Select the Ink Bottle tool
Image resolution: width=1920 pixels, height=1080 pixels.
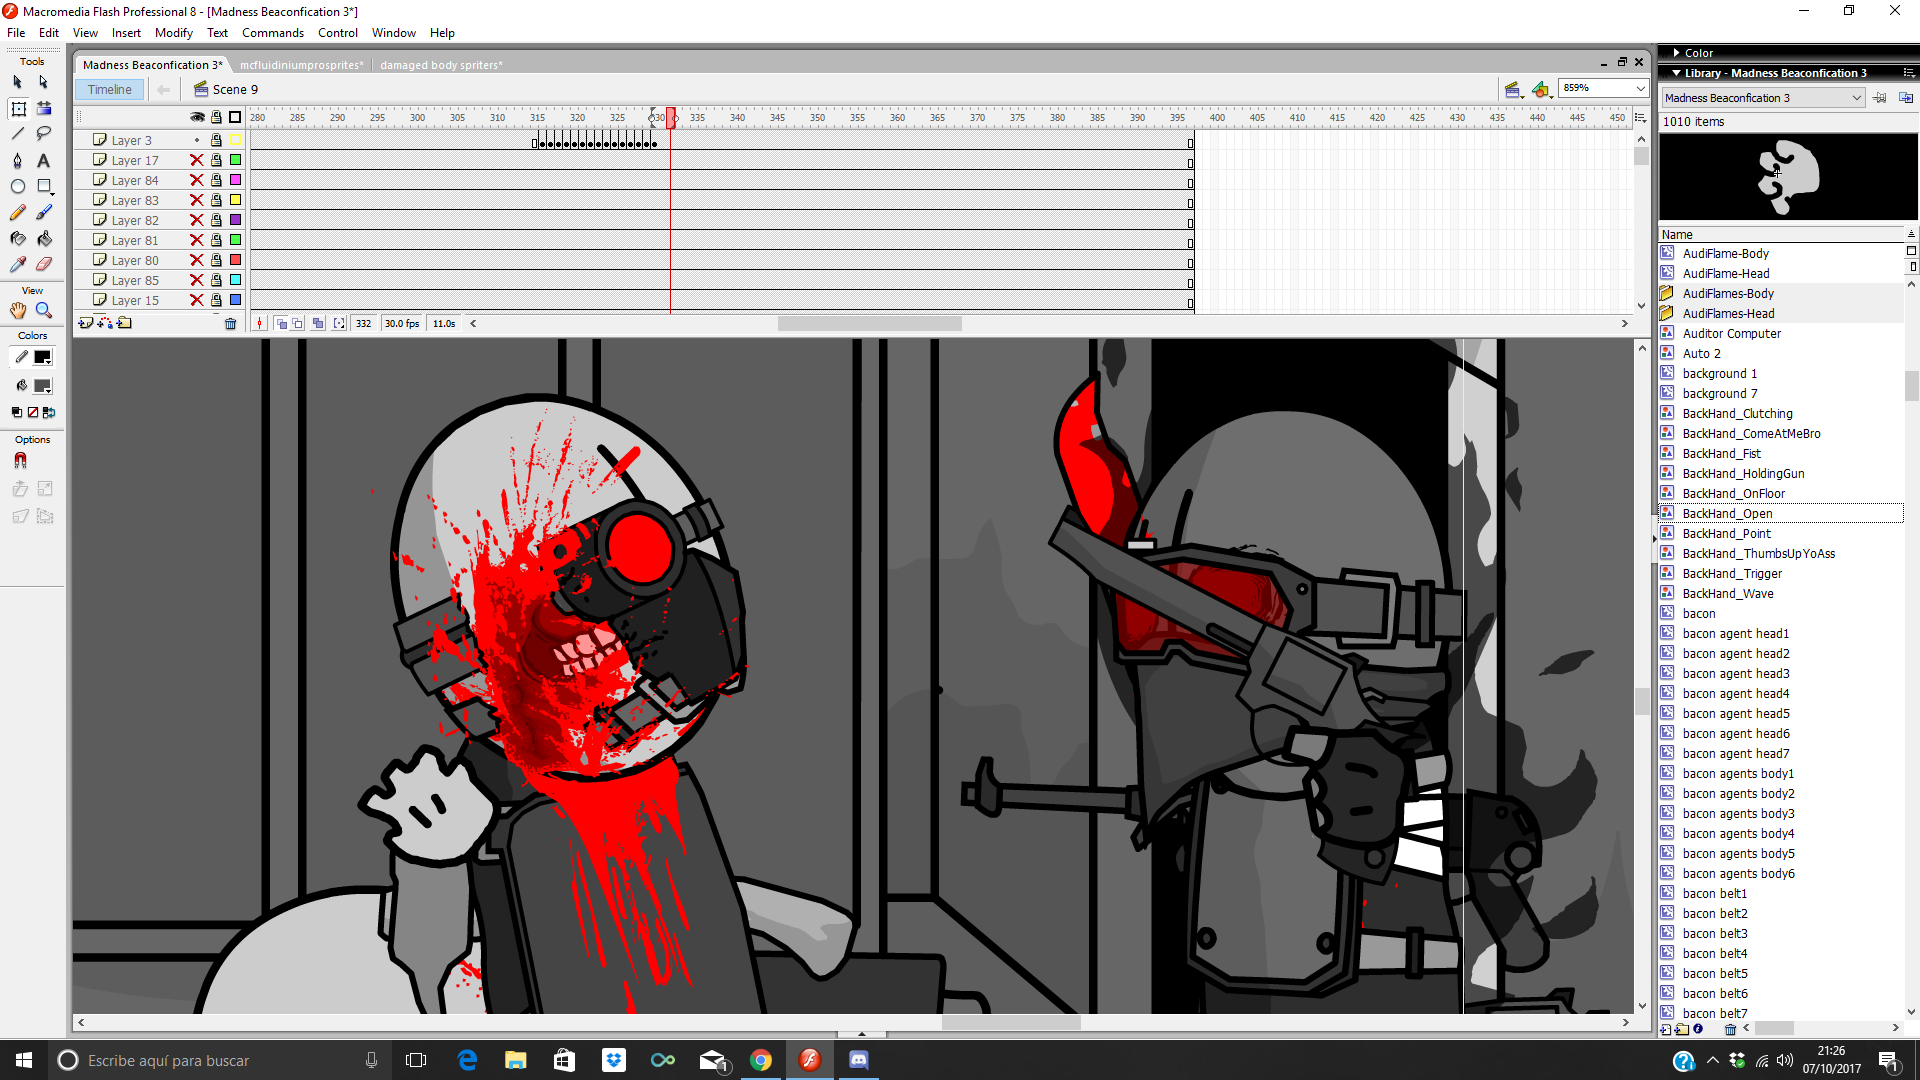pos(17,238)
